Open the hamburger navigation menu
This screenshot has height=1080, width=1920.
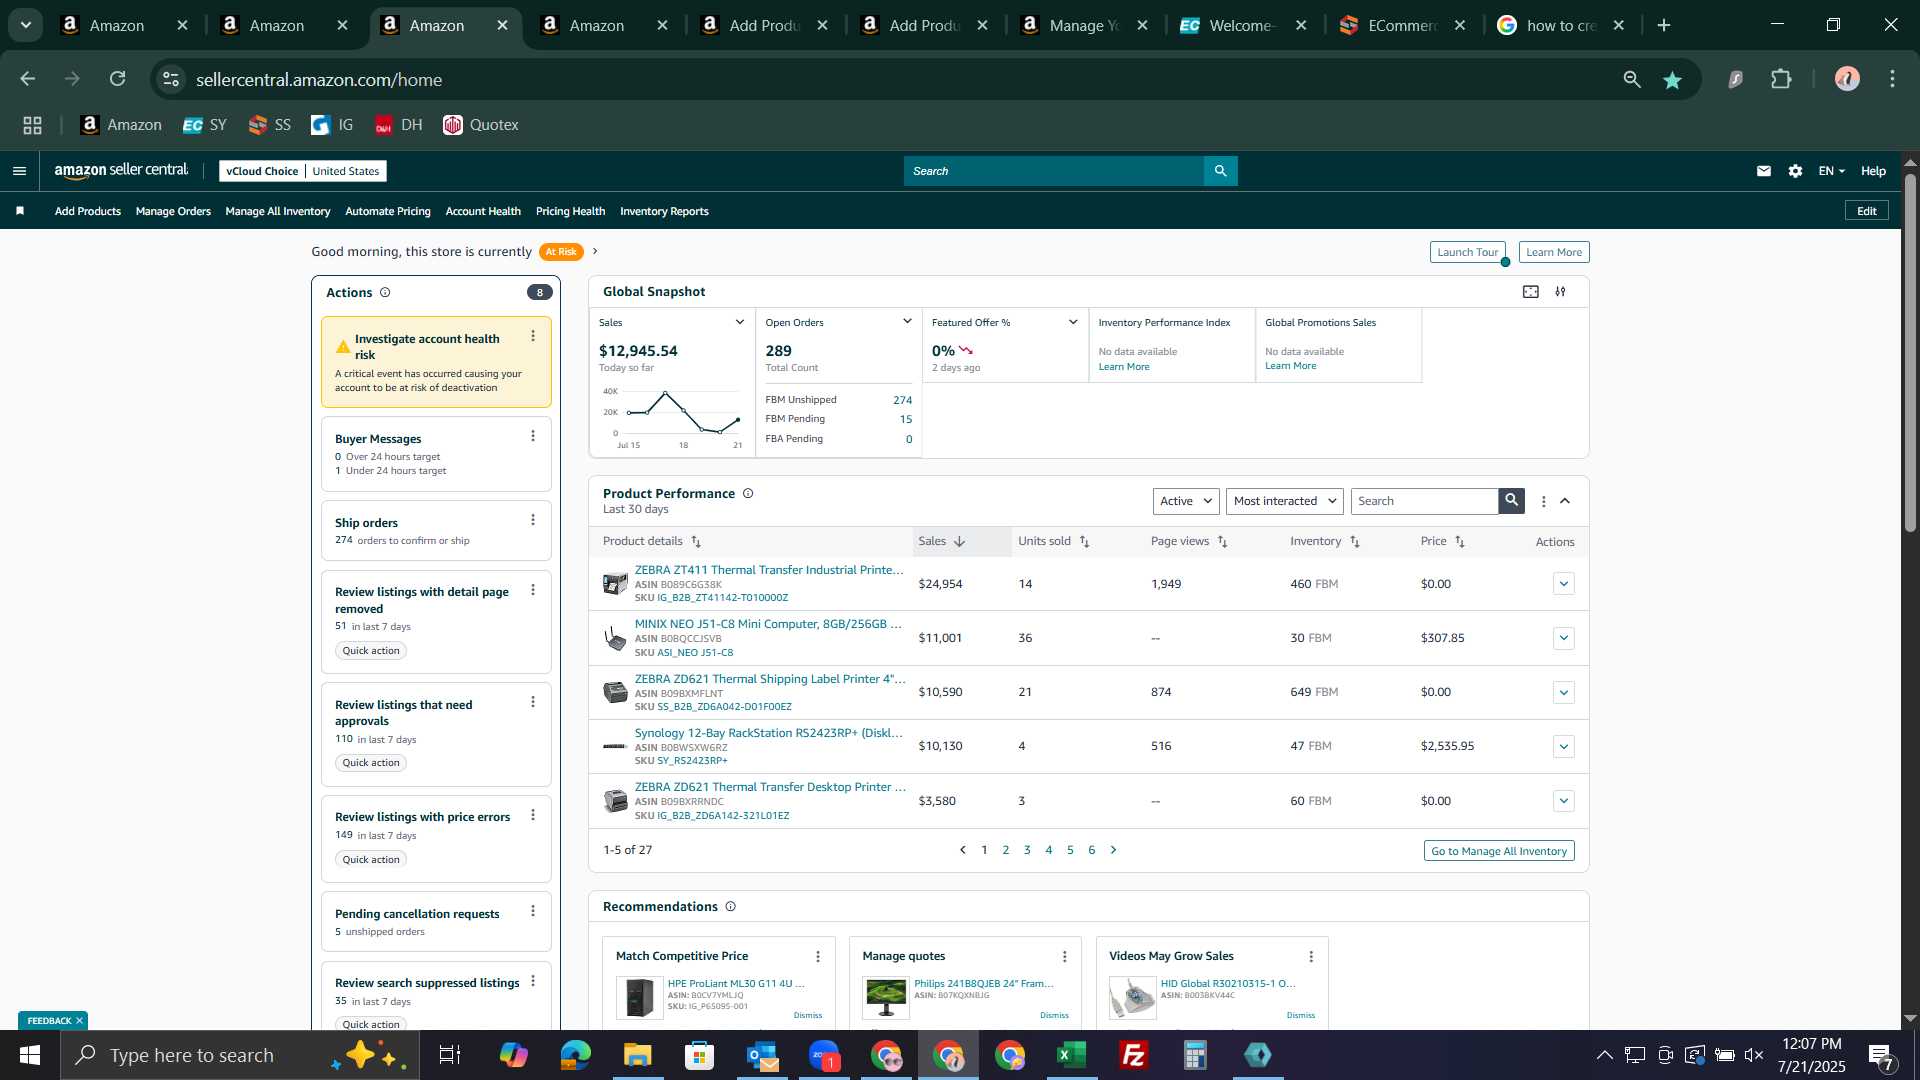coord(19,171)
